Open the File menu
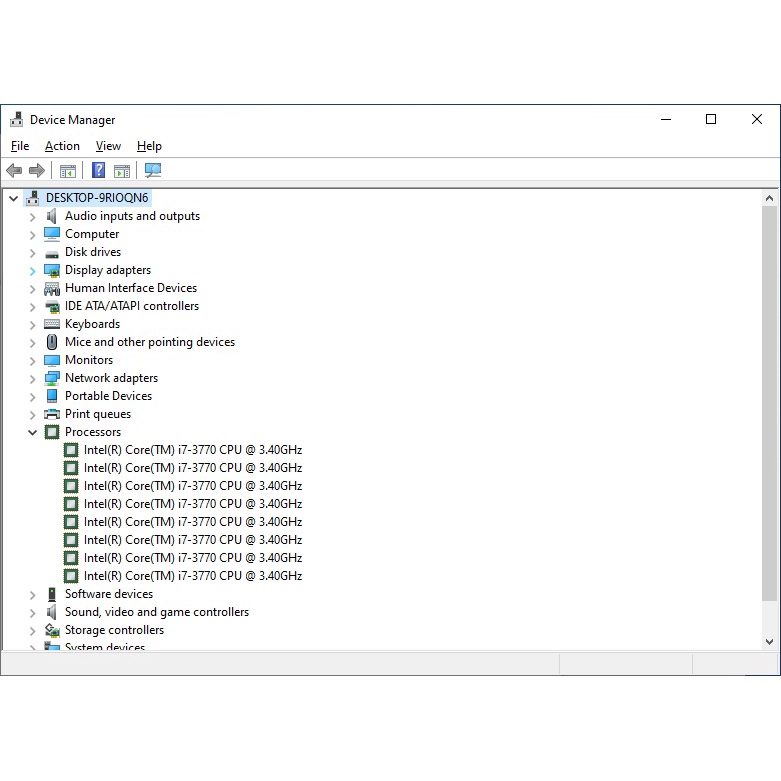This screenshot has width=781, height=781. tap(20, 146)
